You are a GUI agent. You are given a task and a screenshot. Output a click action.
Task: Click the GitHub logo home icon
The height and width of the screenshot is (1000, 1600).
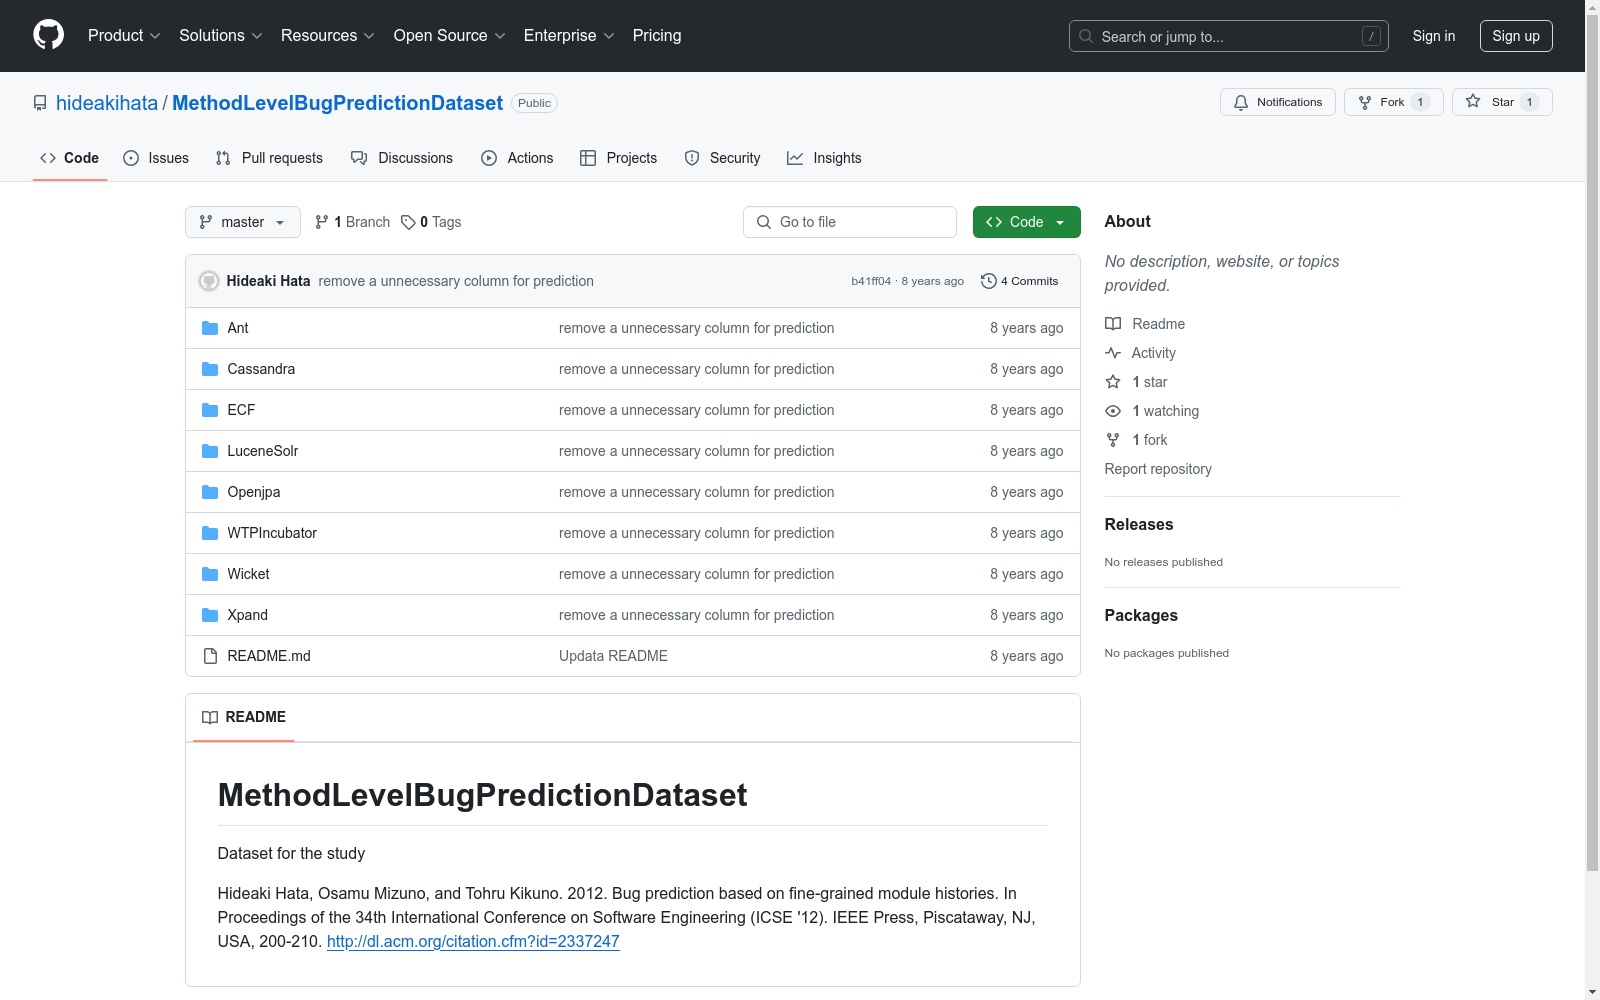pos(48,35)
